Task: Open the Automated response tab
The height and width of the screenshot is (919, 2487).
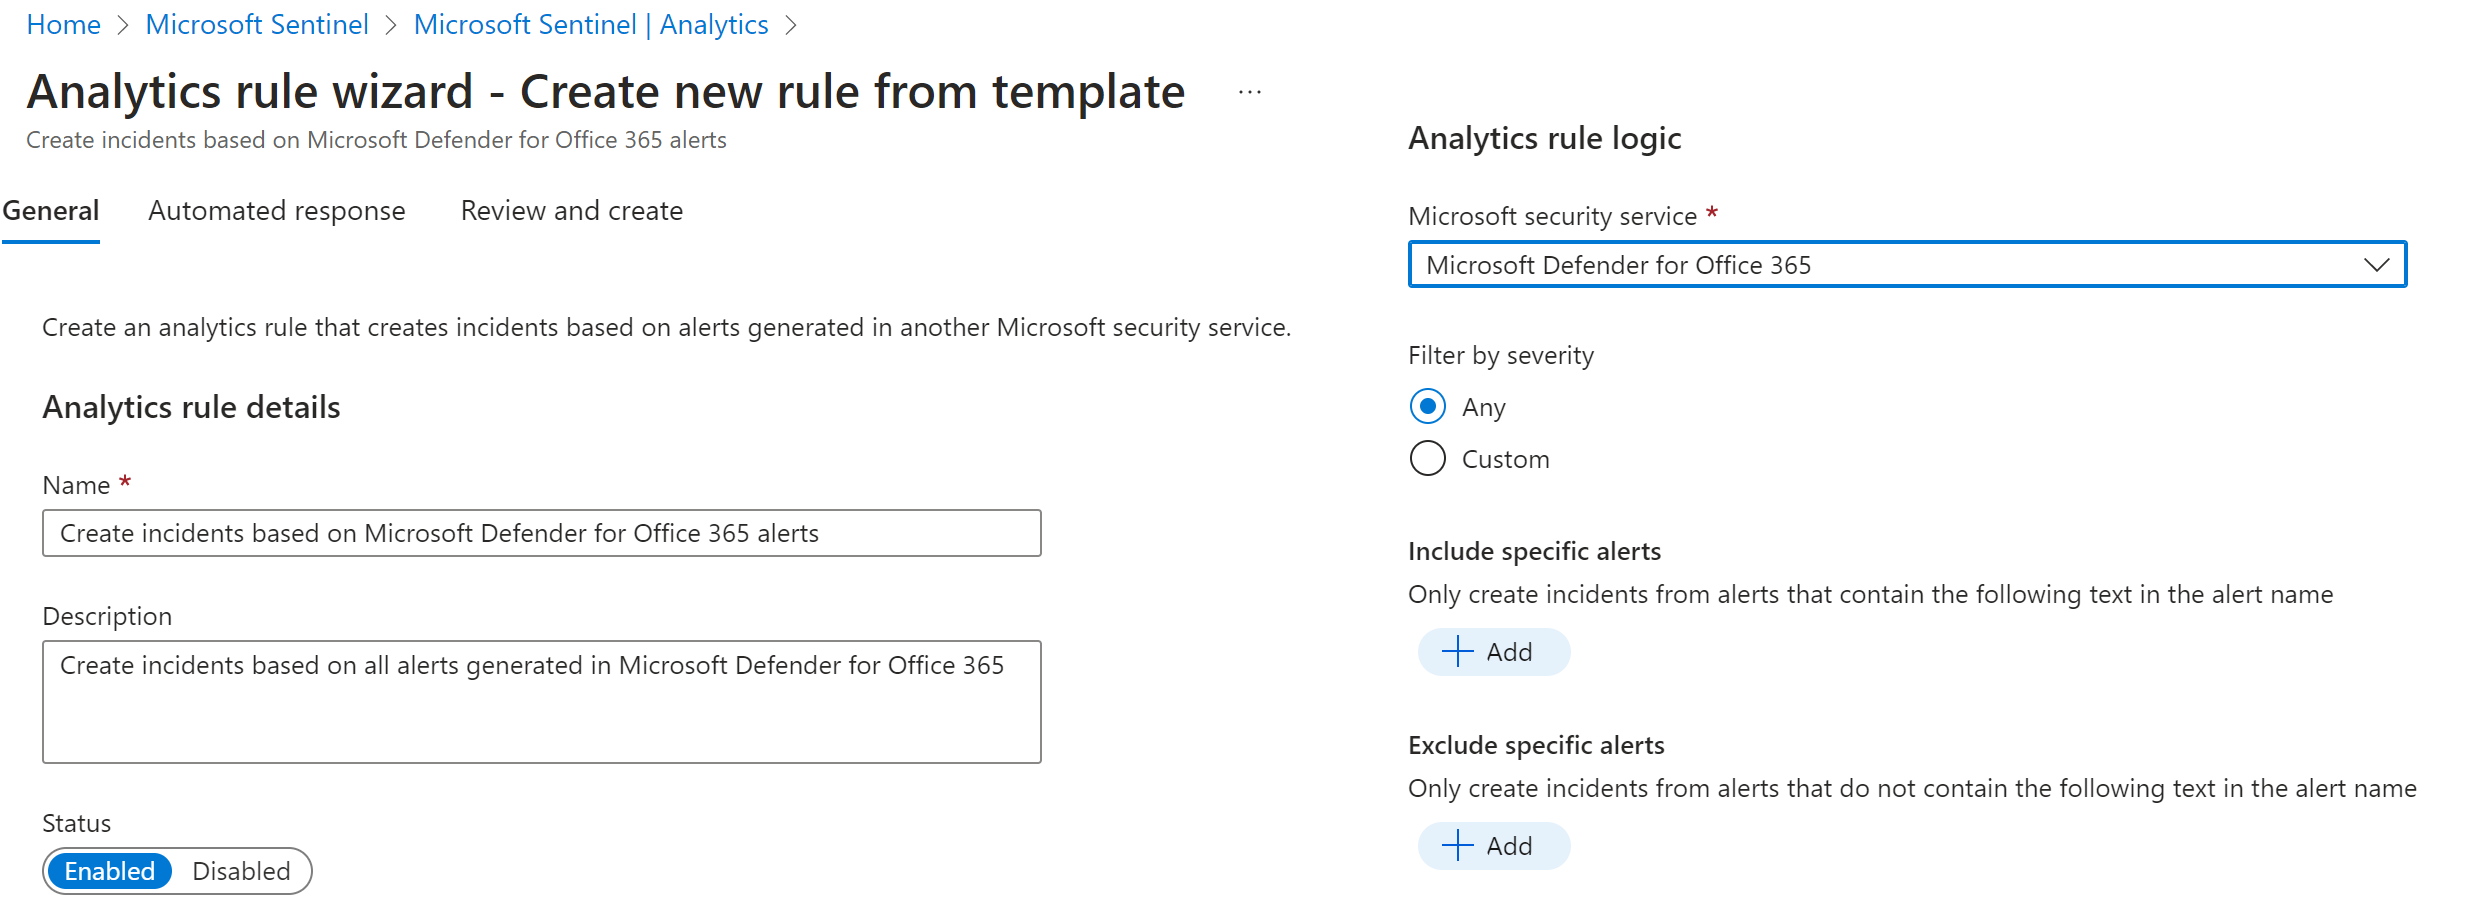Action: pos(277,211)
